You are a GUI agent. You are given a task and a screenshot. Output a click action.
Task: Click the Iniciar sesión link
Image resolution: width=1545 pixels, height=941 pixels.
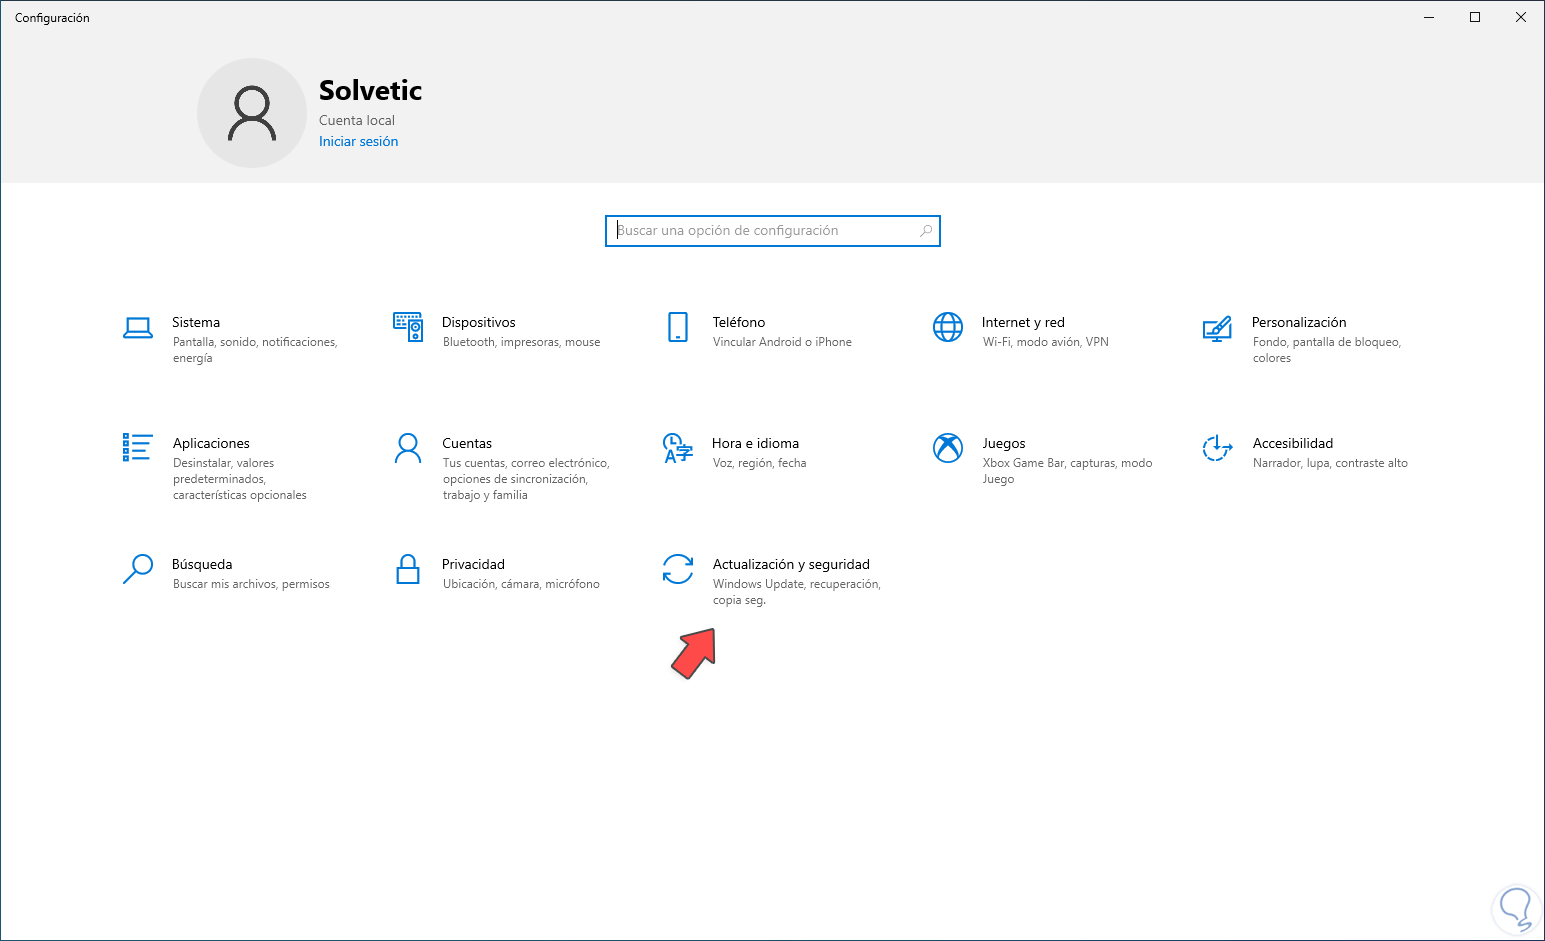click(358, 142)
